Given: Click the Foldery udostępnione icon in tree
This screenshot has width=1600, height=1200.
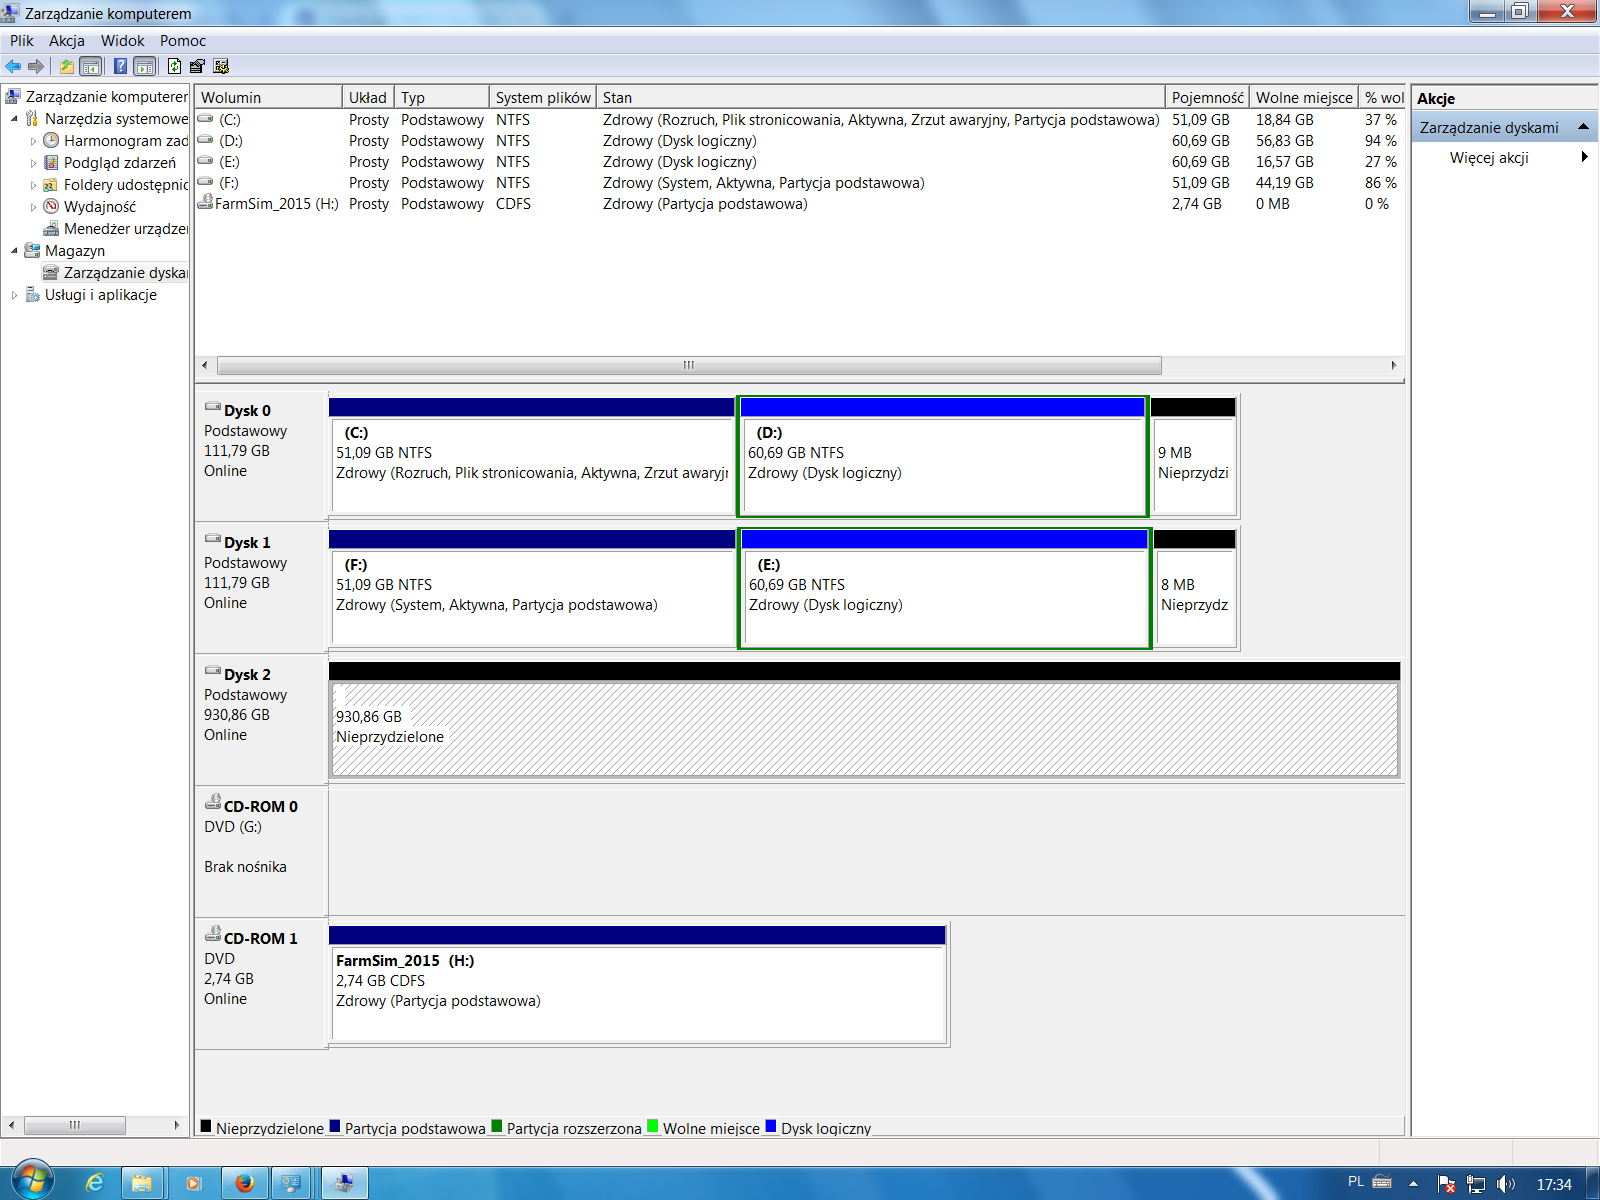Looking at the screenshot, I should click(51, 185).
